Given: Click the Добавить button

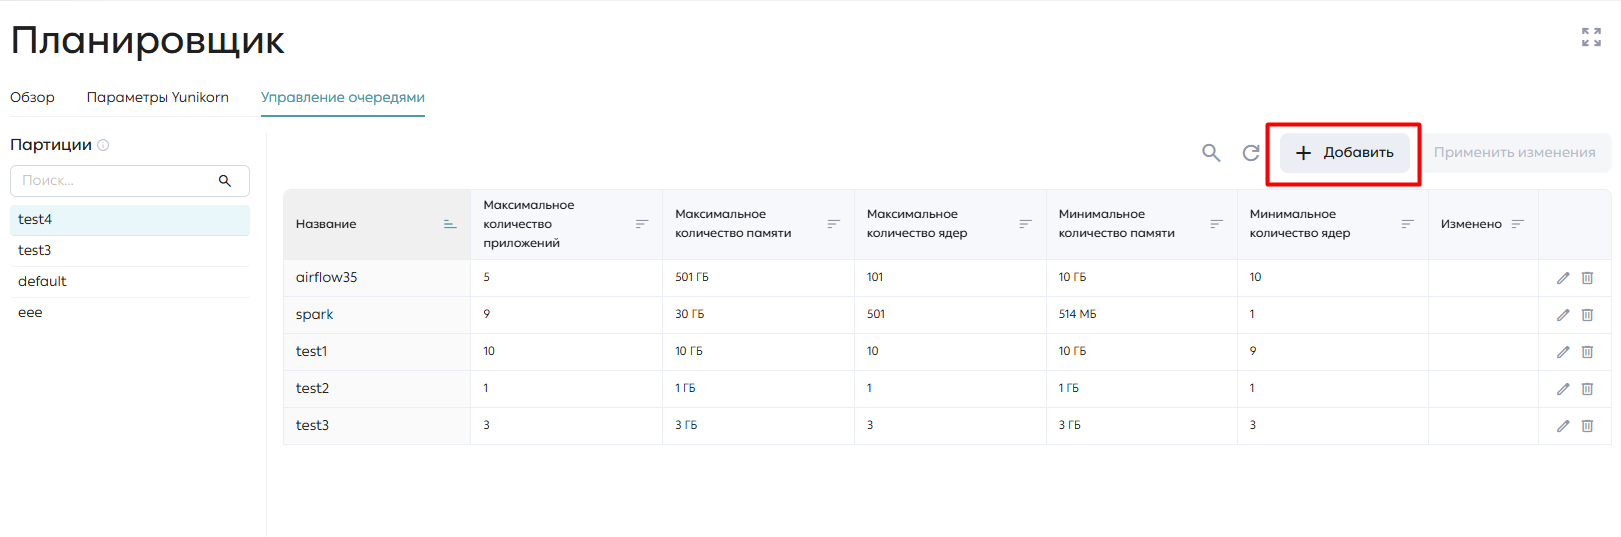Looking at the screenshot, I should click(1345, 153).
